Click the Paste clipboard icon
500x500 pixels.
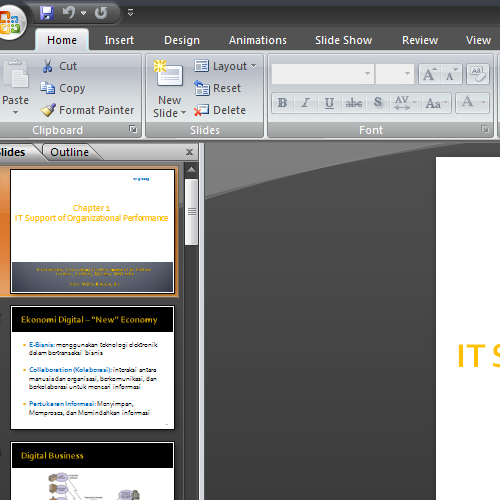coord(16,73)
